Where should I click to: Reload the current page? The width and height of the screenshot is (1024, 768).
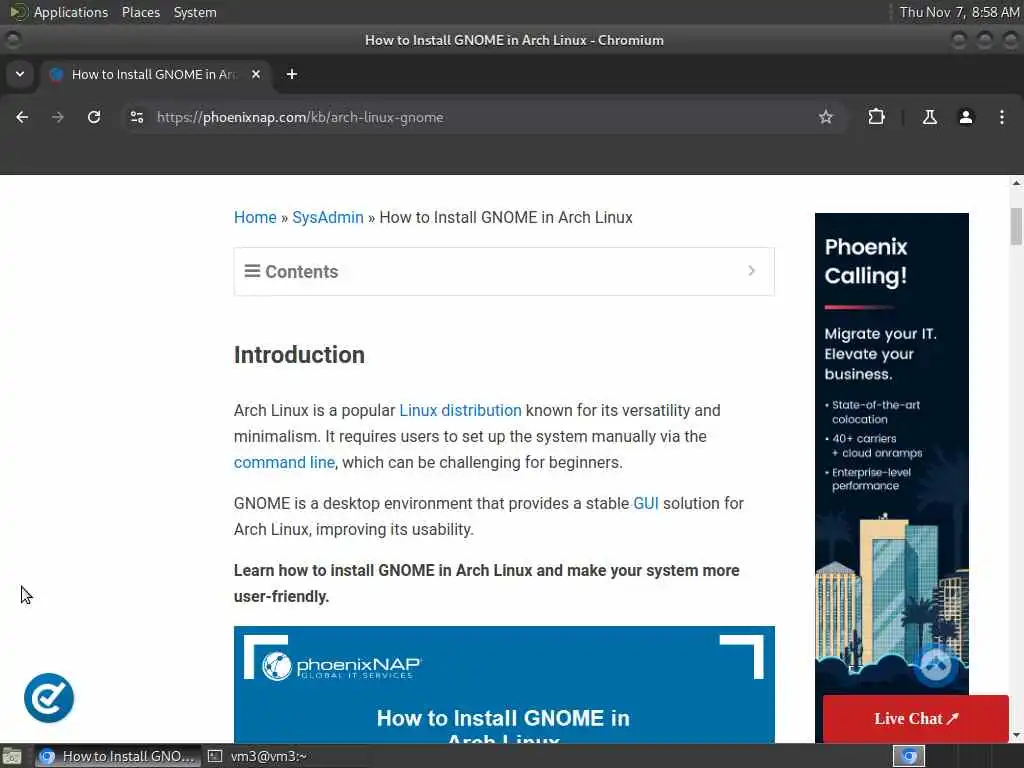pyautogui.click(x=94, y=117)
